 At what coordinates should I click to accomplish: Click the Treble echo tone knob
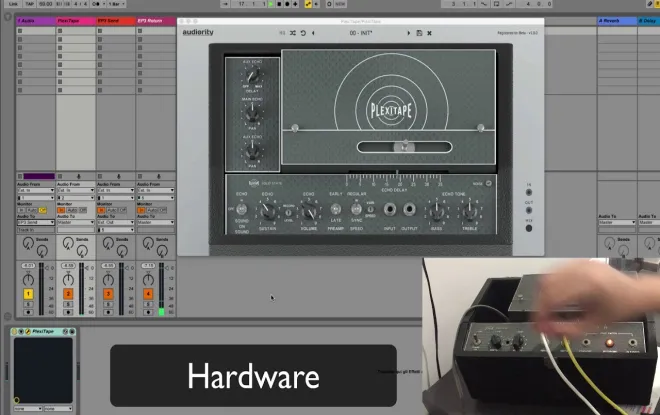[469, 212]
